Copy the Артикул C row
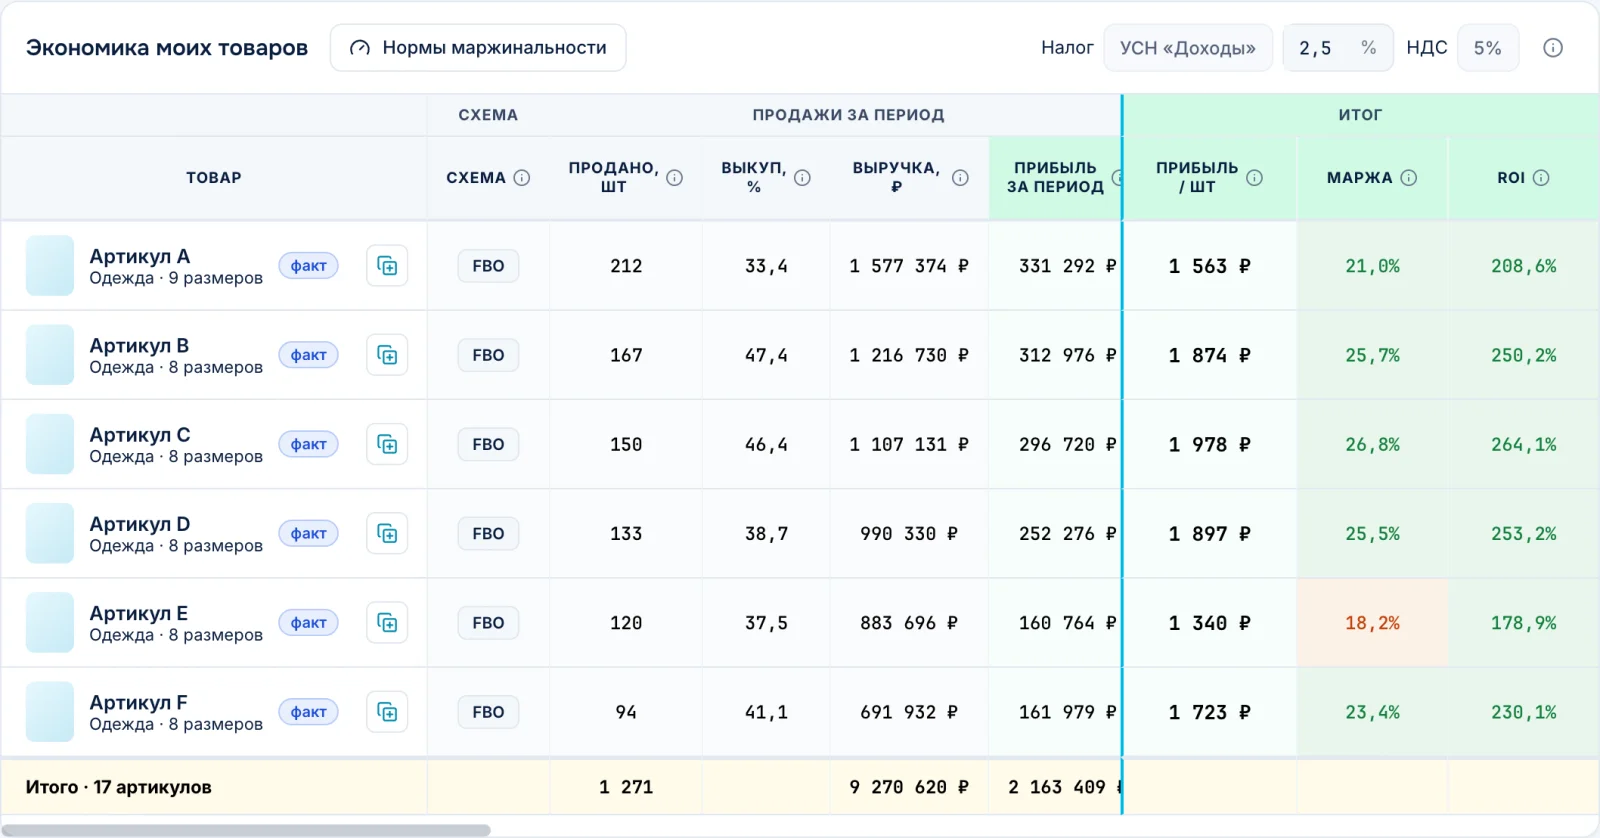1600x838 pixels. pos(387,444)
